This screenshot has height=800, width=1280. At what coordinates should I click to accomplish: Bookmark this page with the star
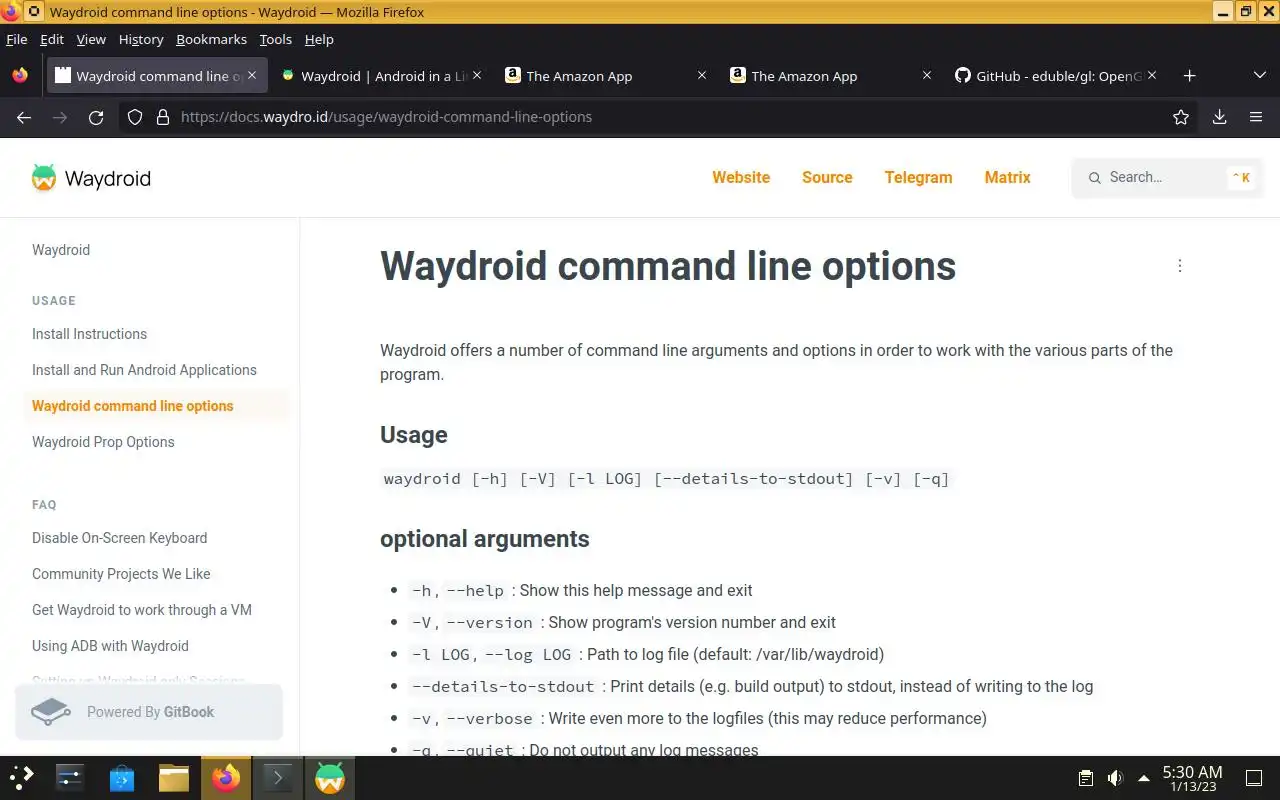1181,117
